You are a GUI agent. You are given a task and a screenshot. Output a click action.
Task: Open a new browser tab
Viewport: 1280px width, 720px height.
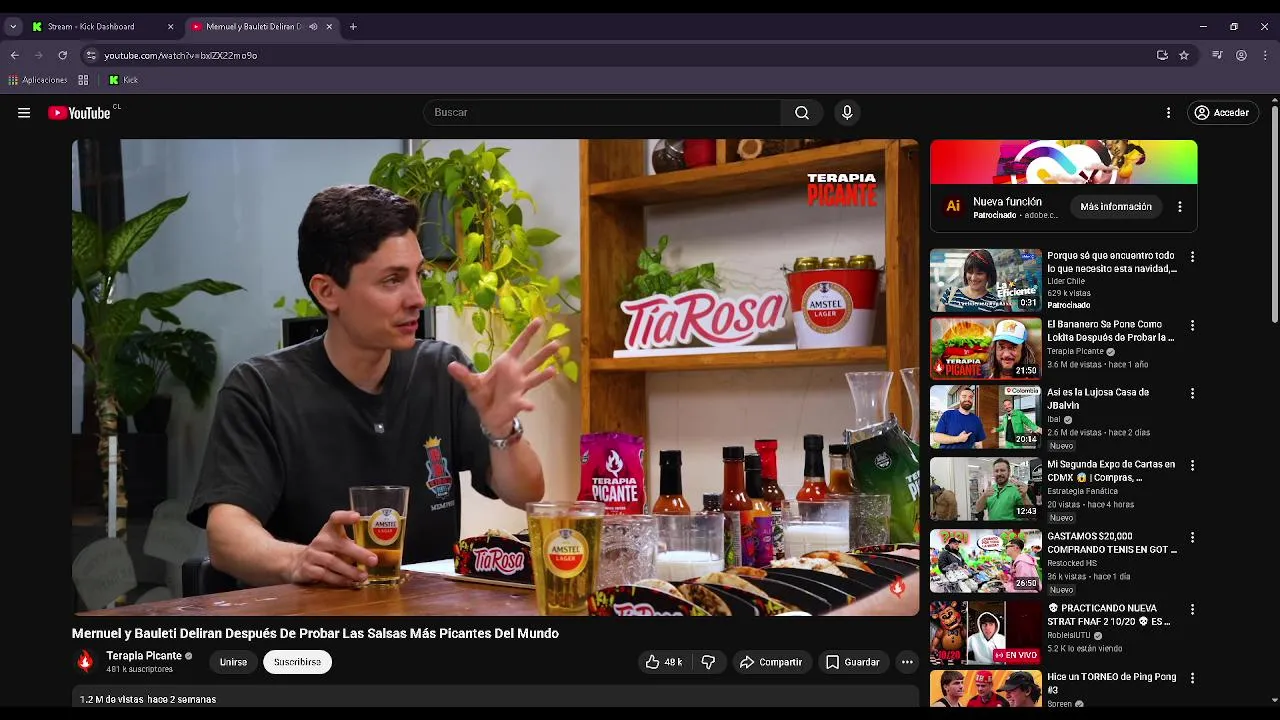point(353,27)
